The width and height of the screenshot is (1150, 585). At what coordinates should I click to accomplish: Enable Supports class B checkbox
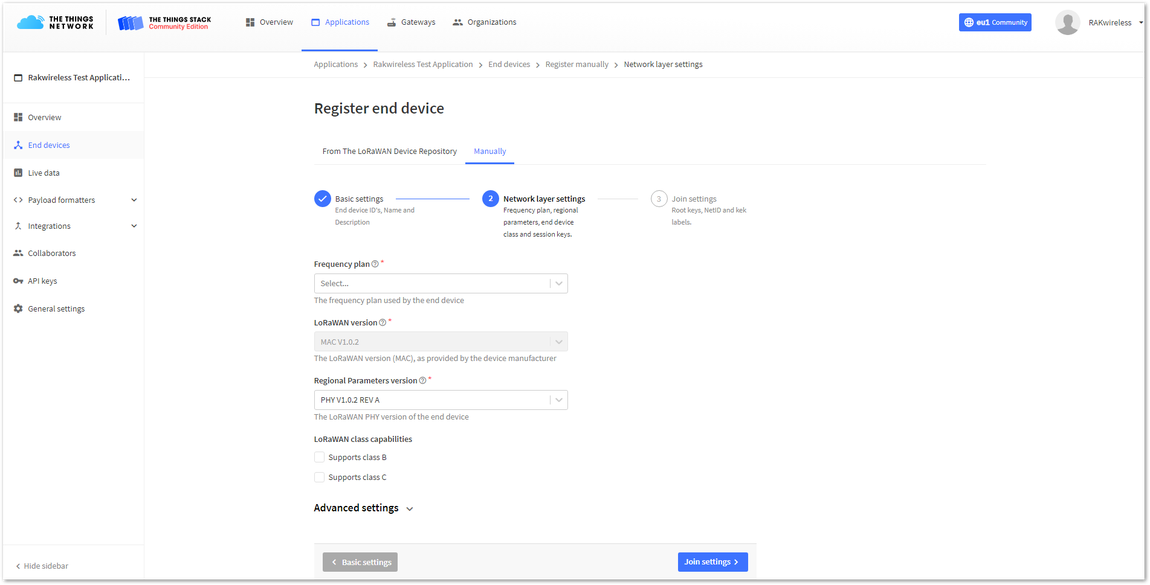click(319, 457)
